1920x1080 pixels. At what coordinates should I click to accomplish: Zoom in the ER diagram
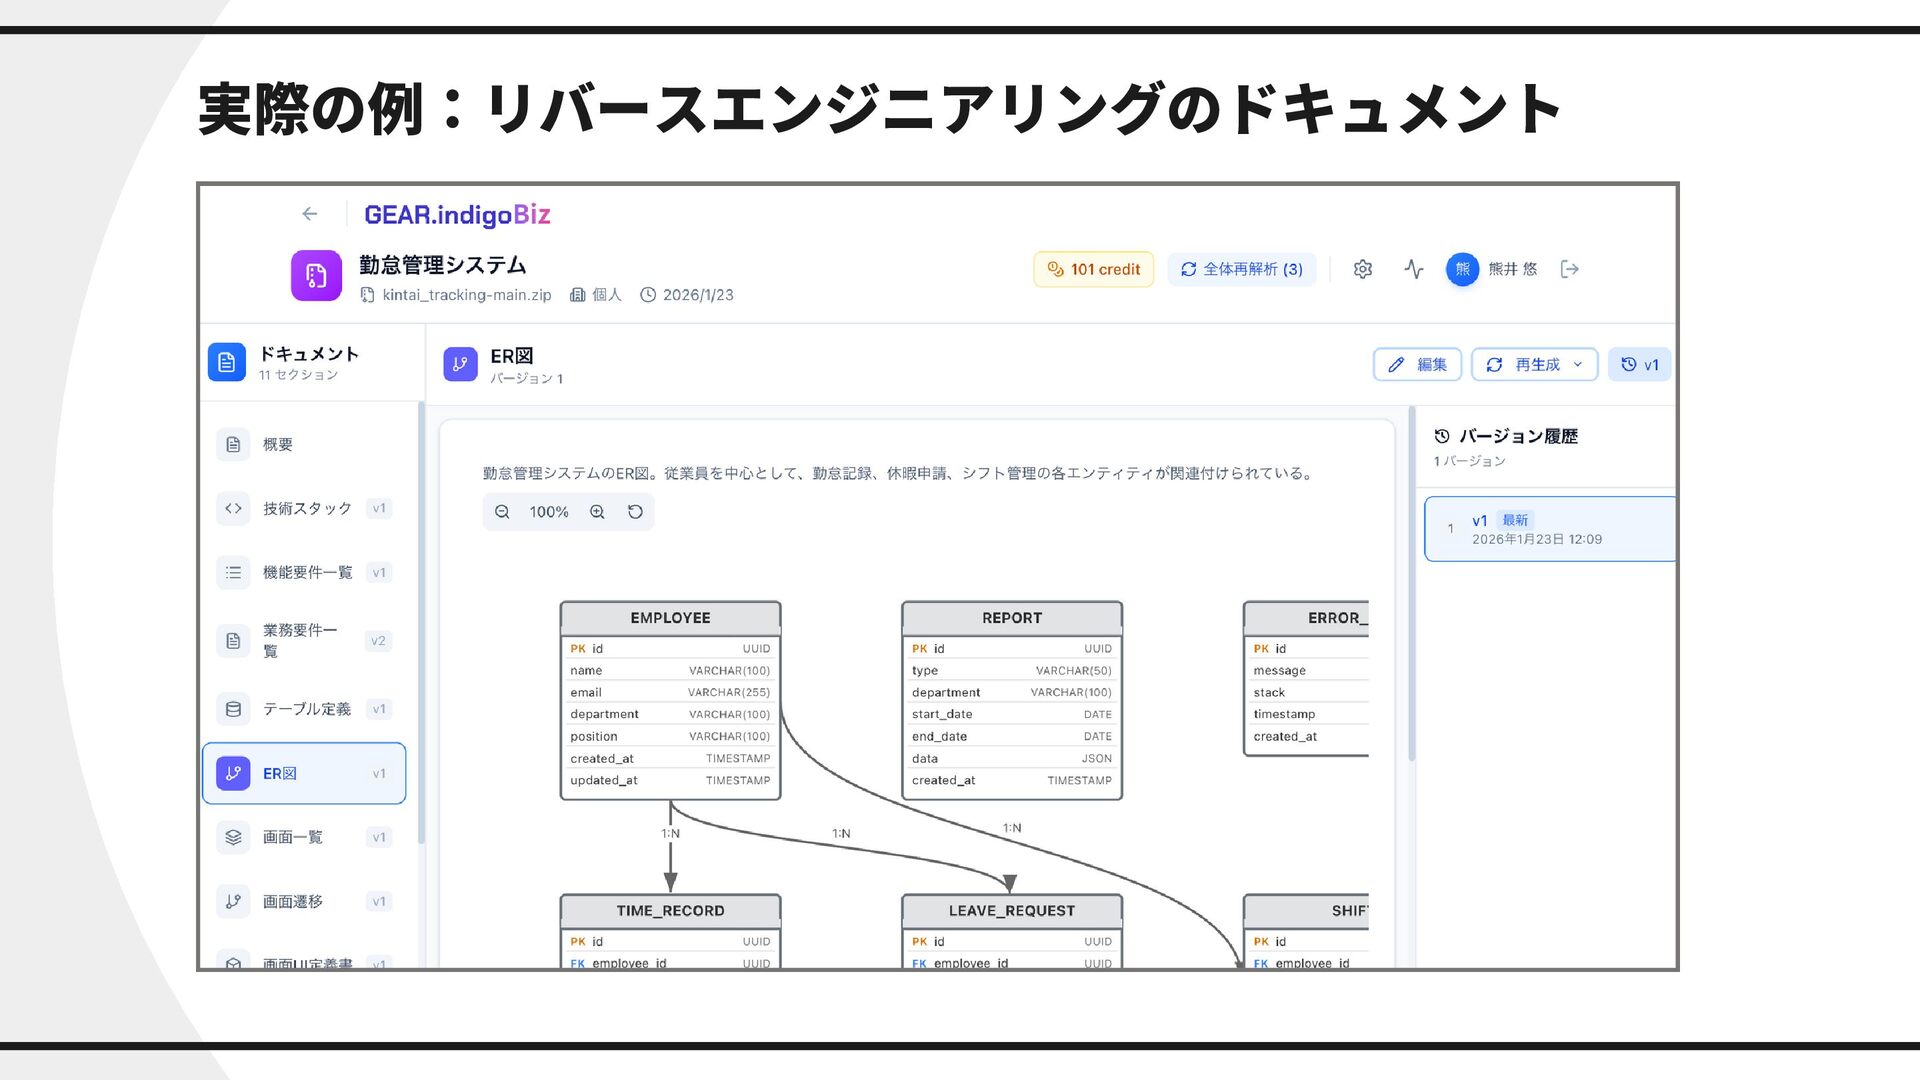[x=597, y=512]
